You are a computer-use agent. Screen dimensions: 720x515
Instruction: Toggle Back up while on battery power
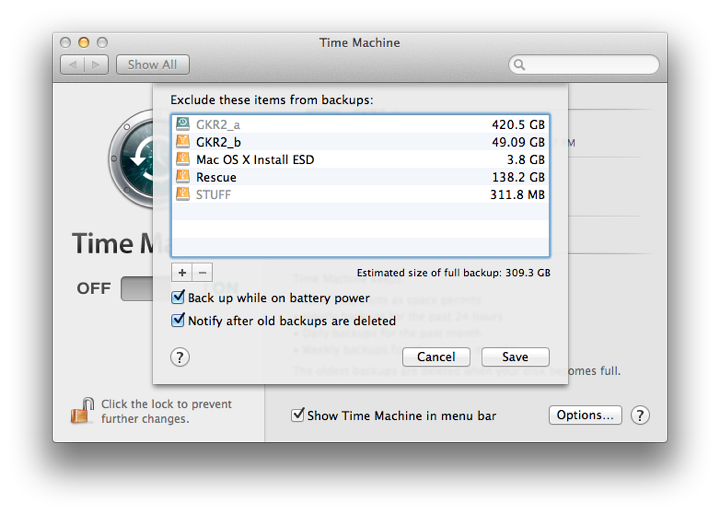click(x=178, y=297)
